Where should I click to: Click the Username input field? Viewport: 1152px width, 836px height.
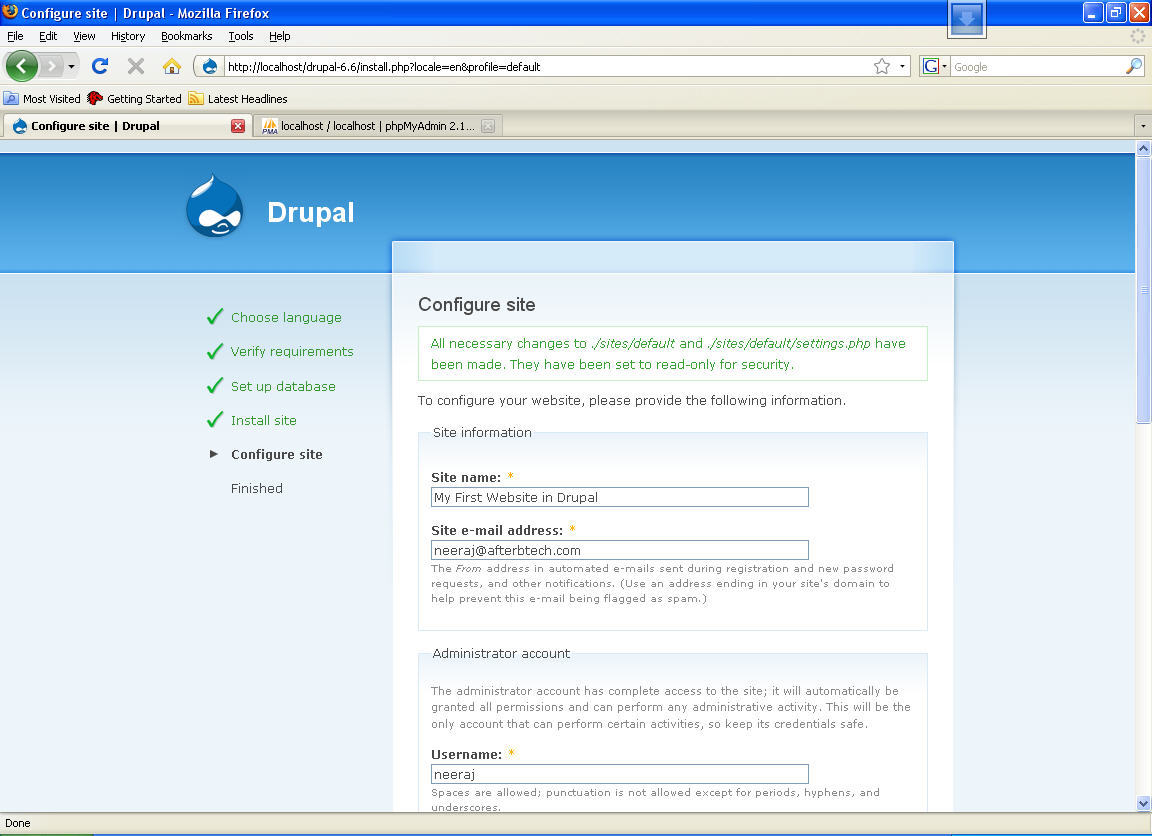coord(619,774)
